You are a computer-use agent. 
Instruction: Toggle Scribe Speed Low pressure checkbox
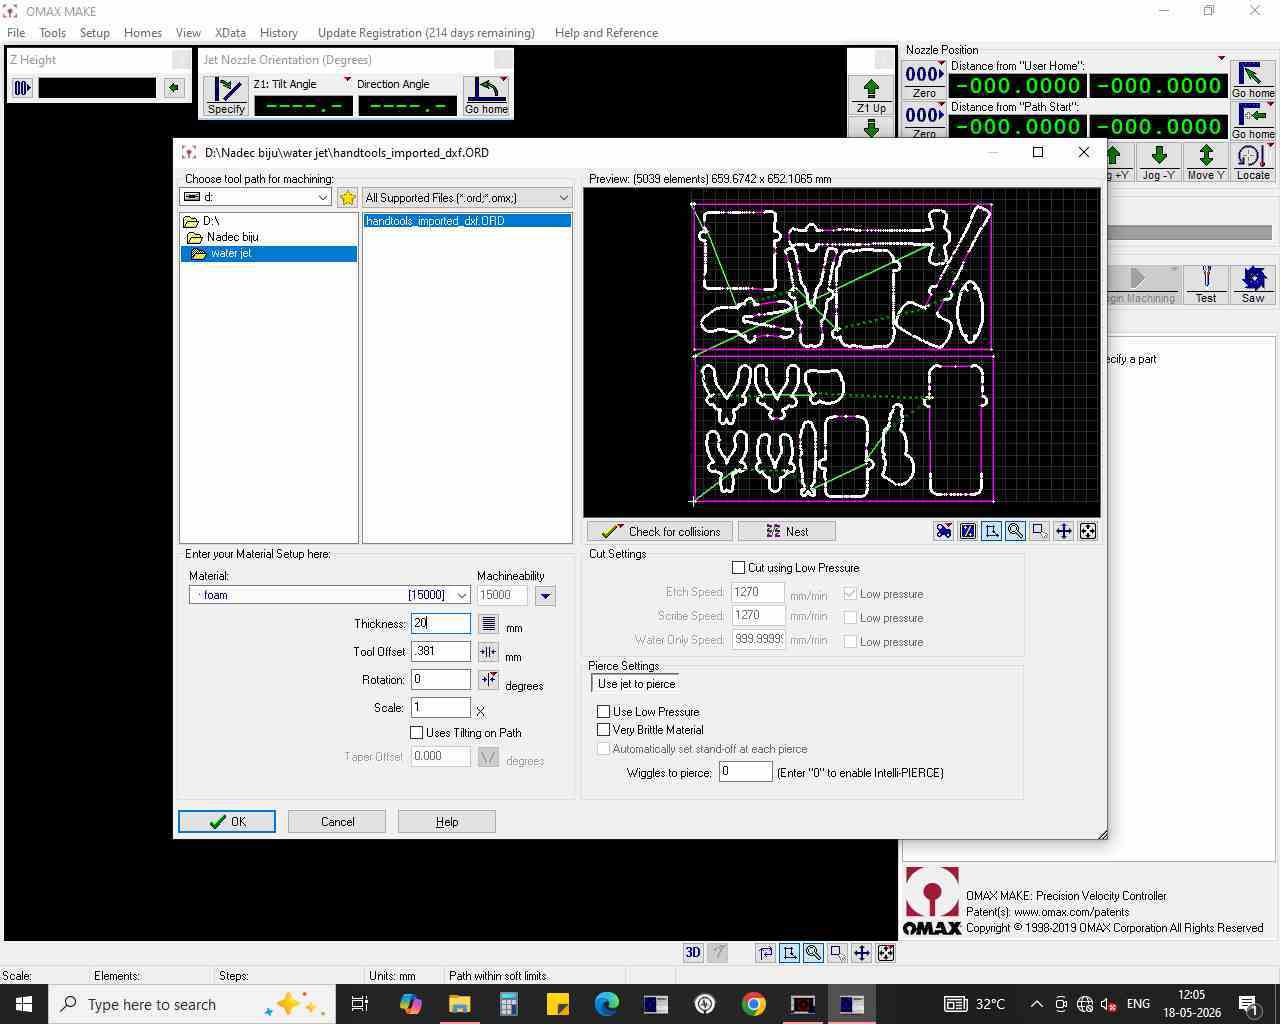851,618
